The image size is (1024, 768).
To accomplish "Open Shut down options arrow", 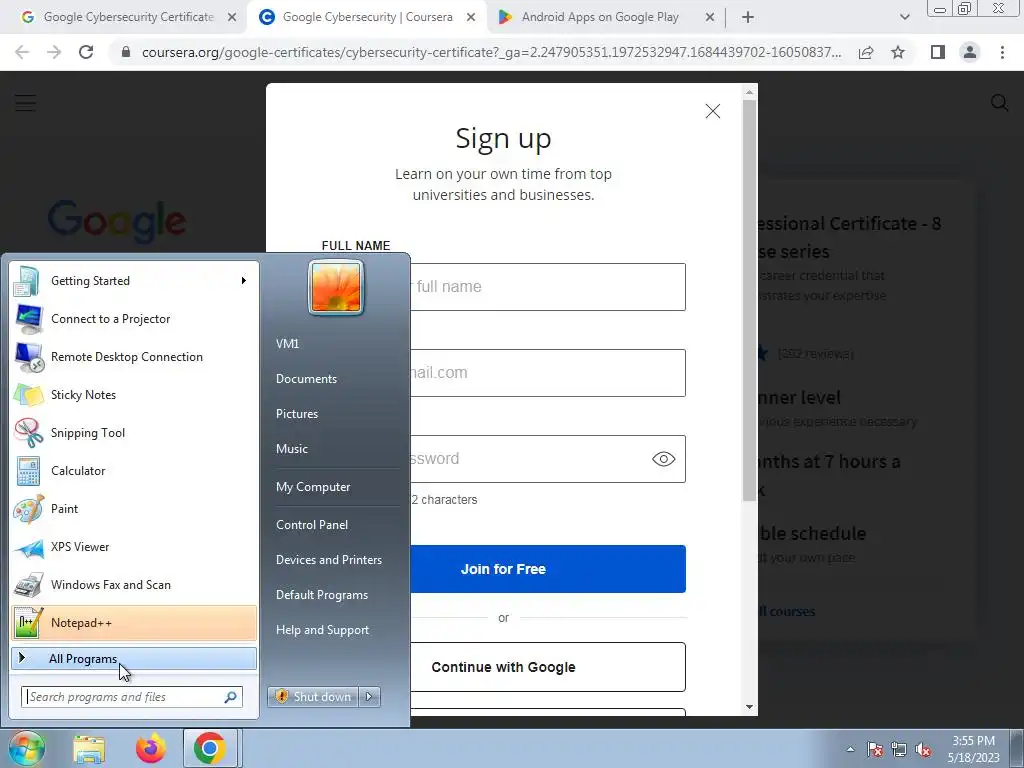I will coord(370,697).
